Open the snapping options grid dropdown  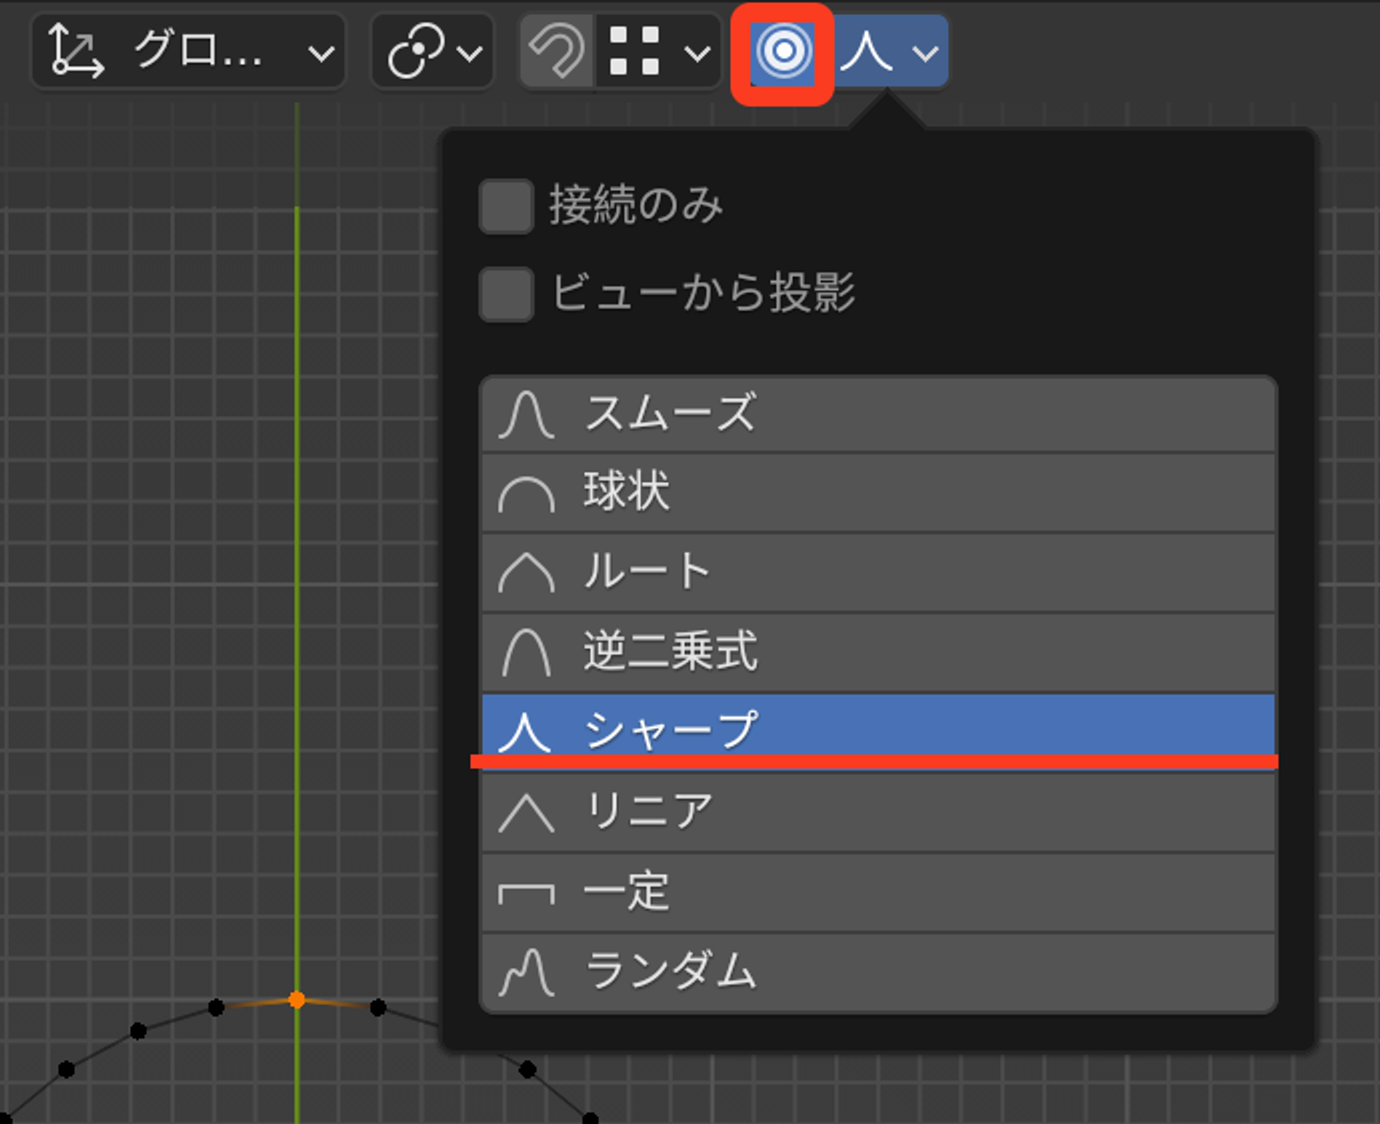[659, 51]
